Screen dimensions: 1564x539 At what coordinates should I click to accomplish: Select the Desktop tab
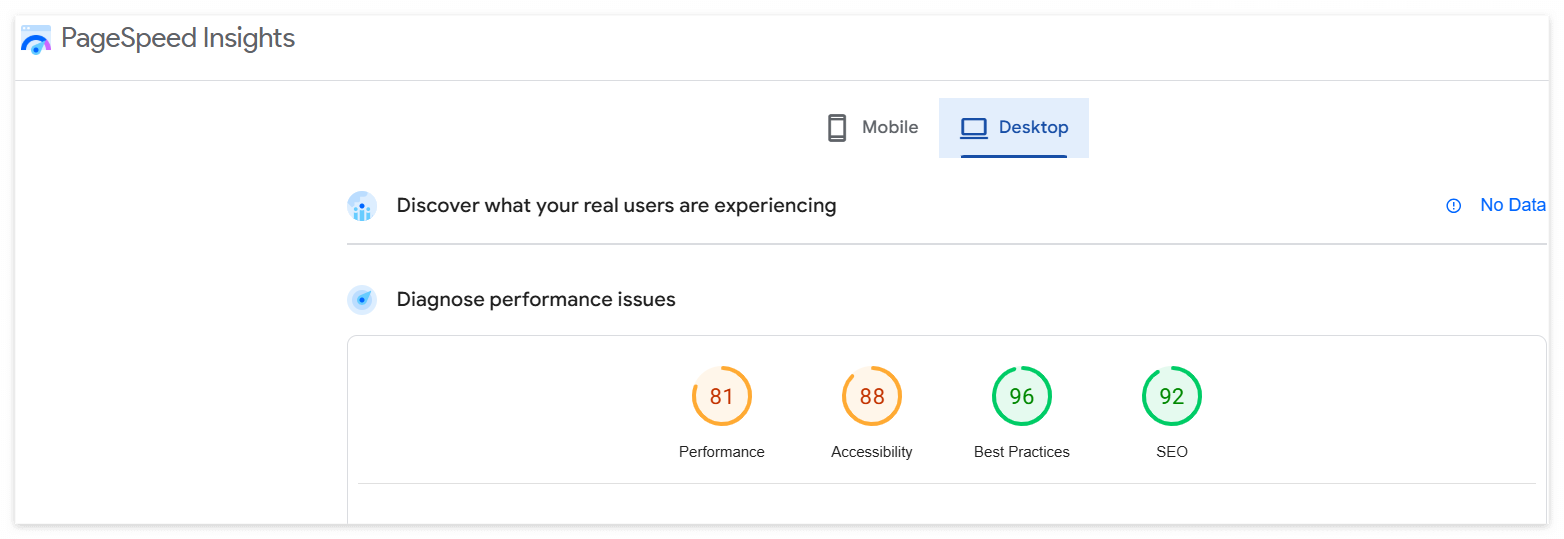[x=1014, y=128]
